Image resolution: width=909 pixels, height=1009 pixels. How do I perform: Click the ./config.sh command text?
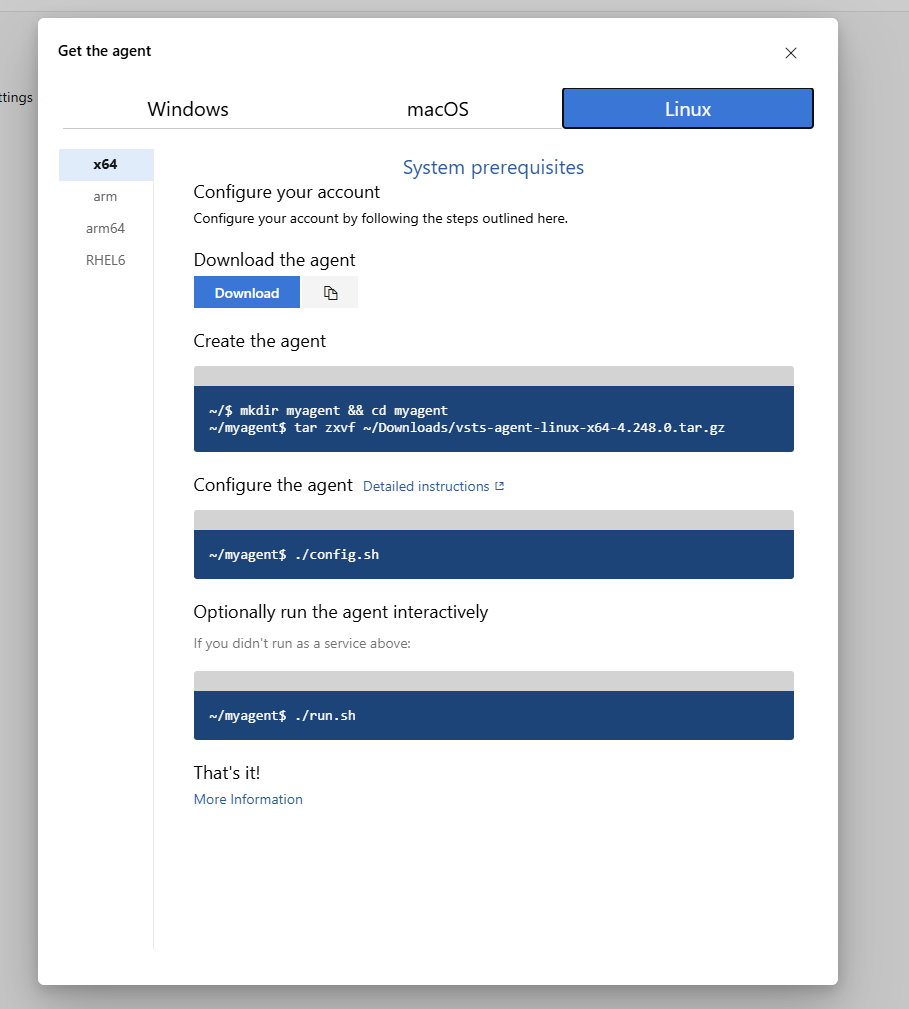click(294, 555)
